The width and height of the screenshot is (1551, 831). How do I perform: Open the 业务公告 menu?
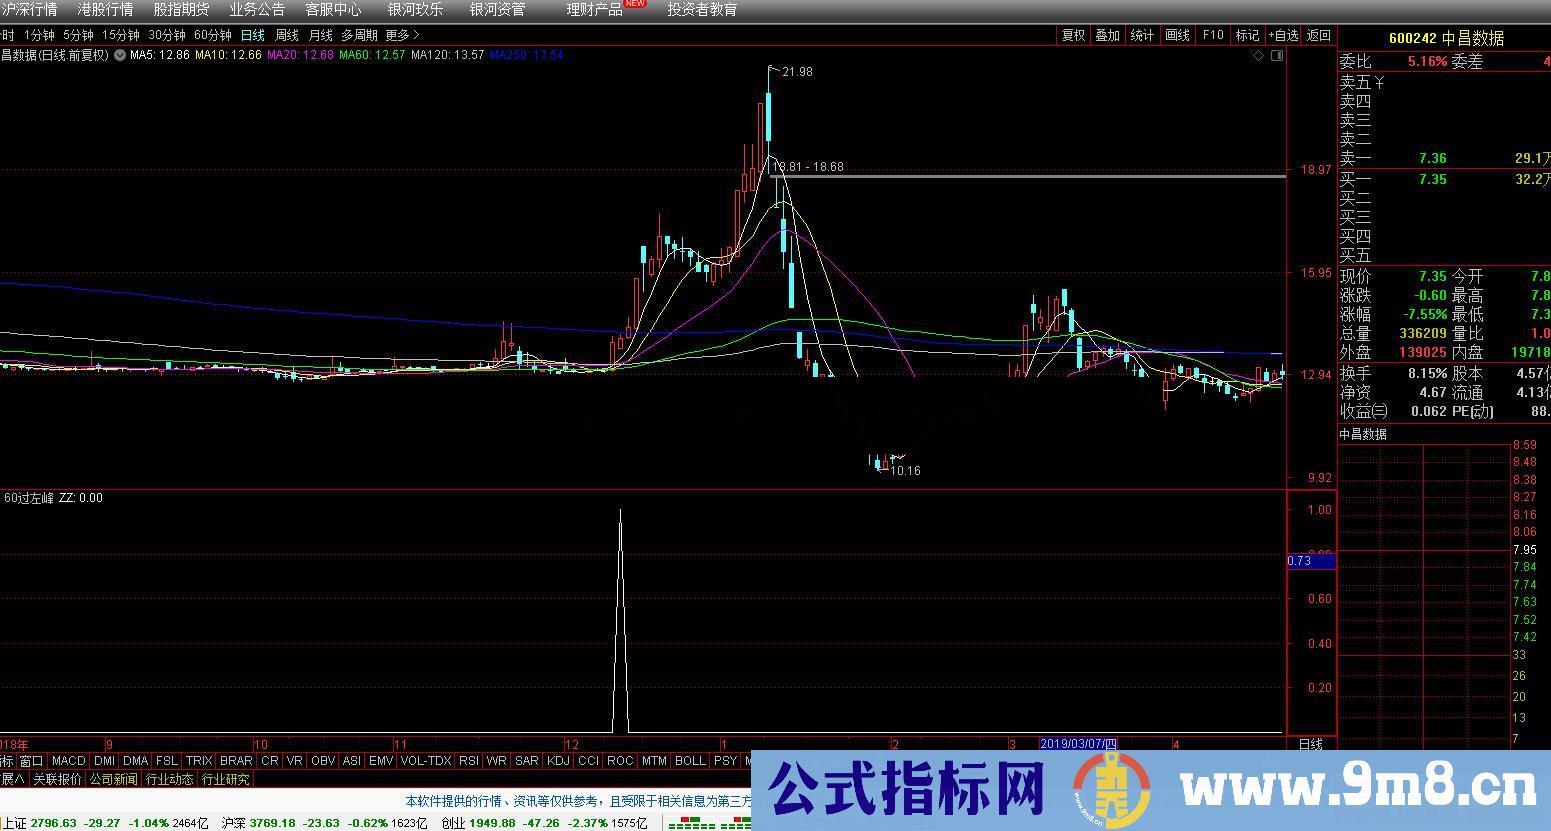pos(257,10)
